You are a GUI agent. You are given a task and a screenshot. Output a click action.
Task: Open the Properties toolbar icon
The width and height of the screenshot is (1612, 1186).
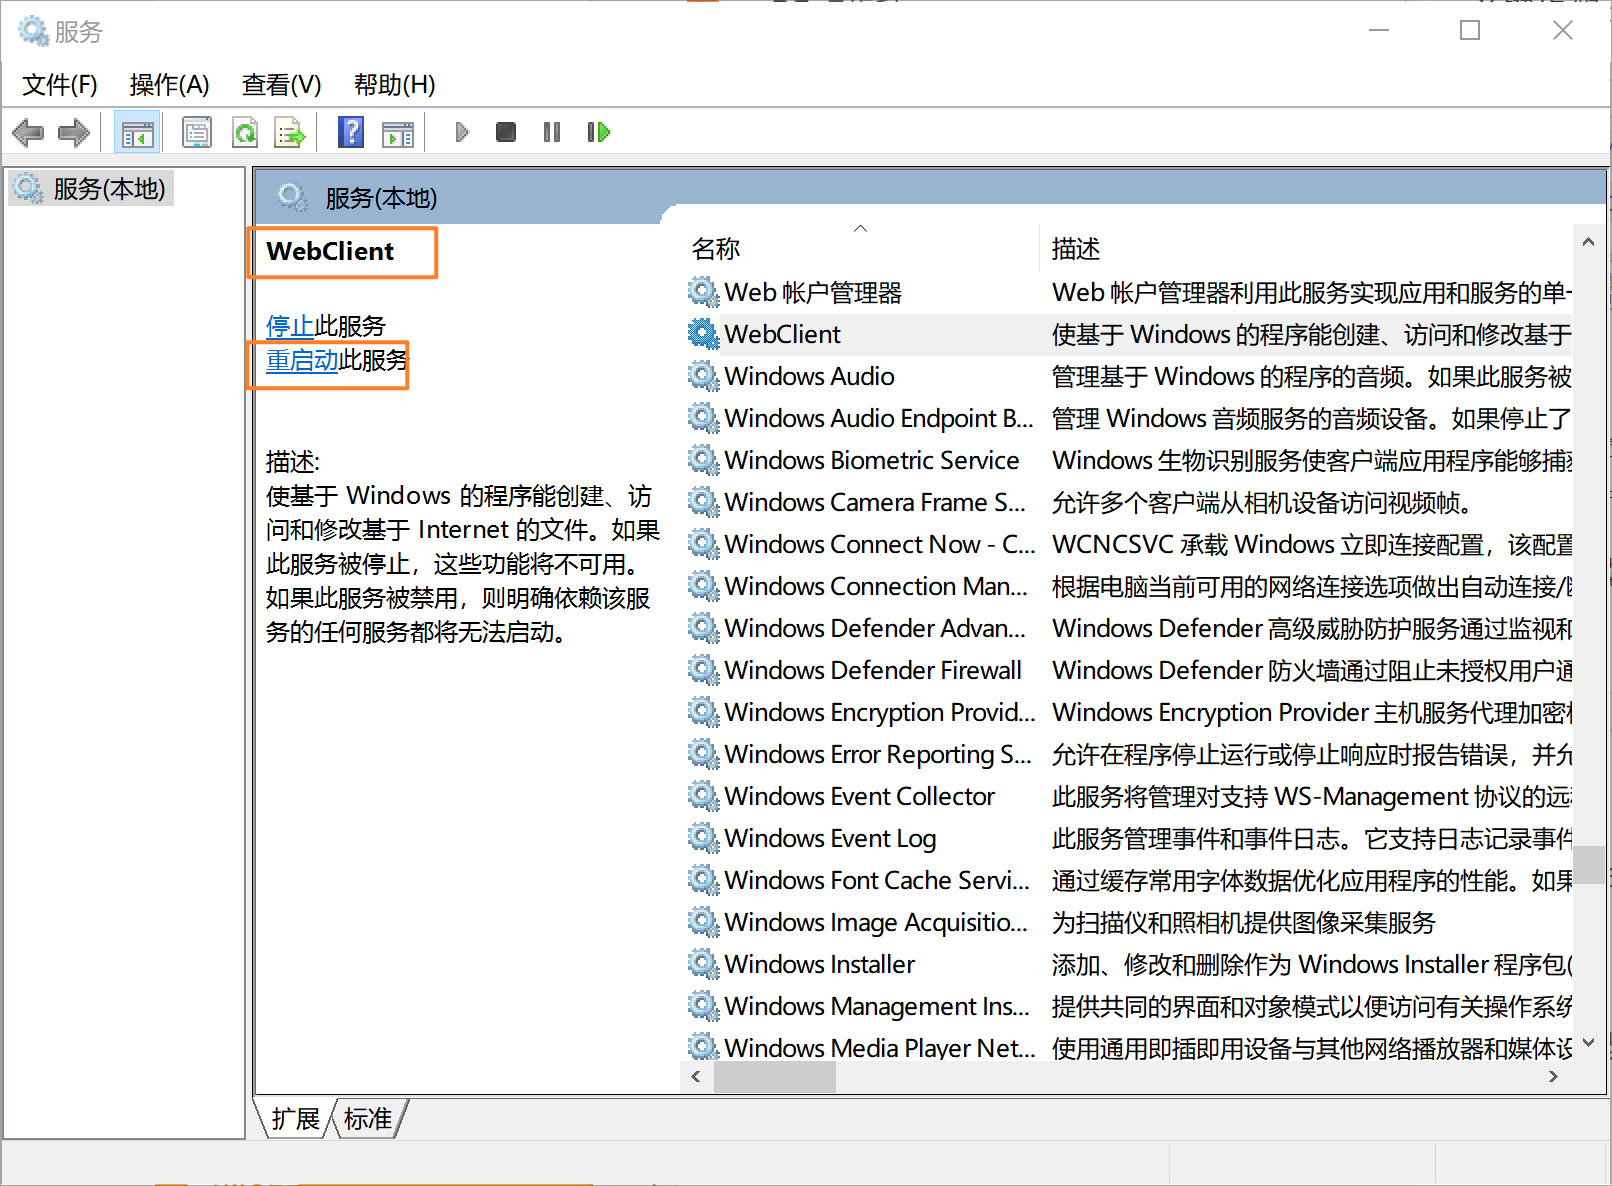[x=197, y=132]
